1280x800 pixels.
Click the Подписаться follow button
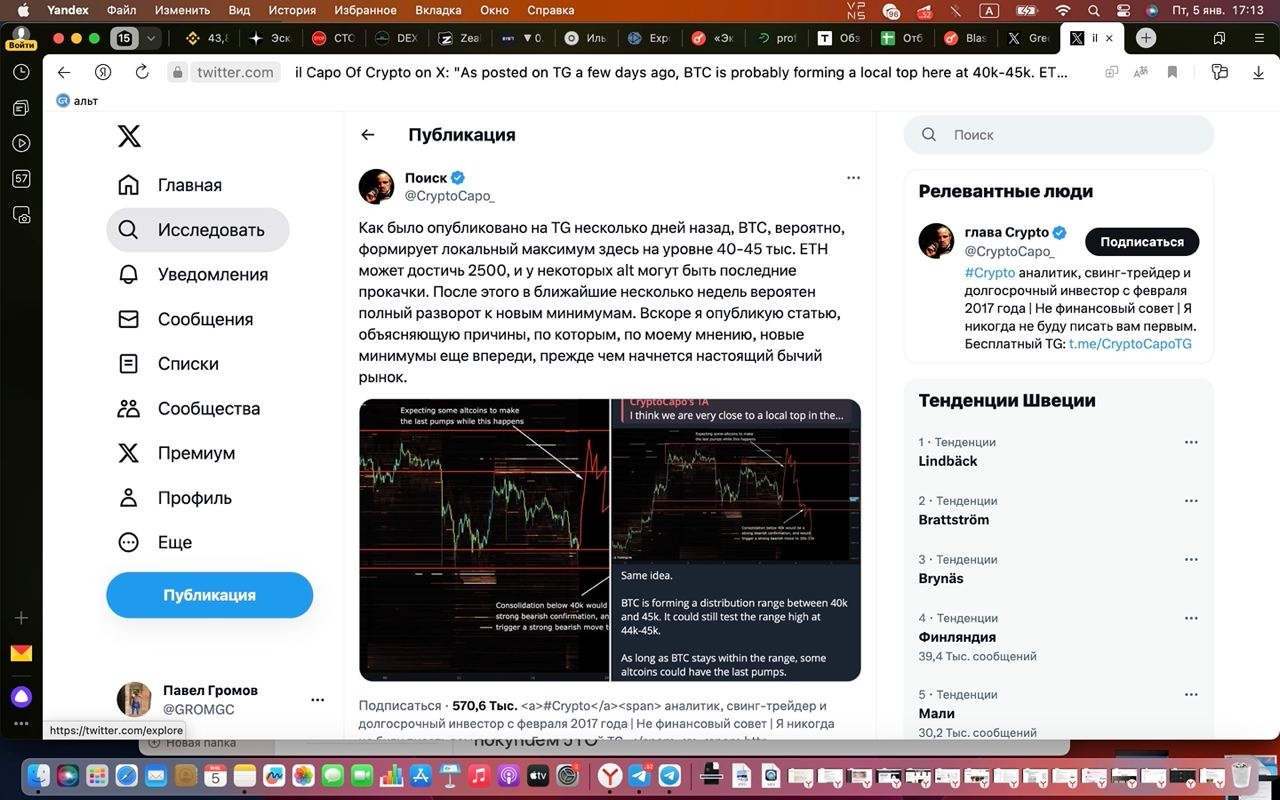point(1142,242)
